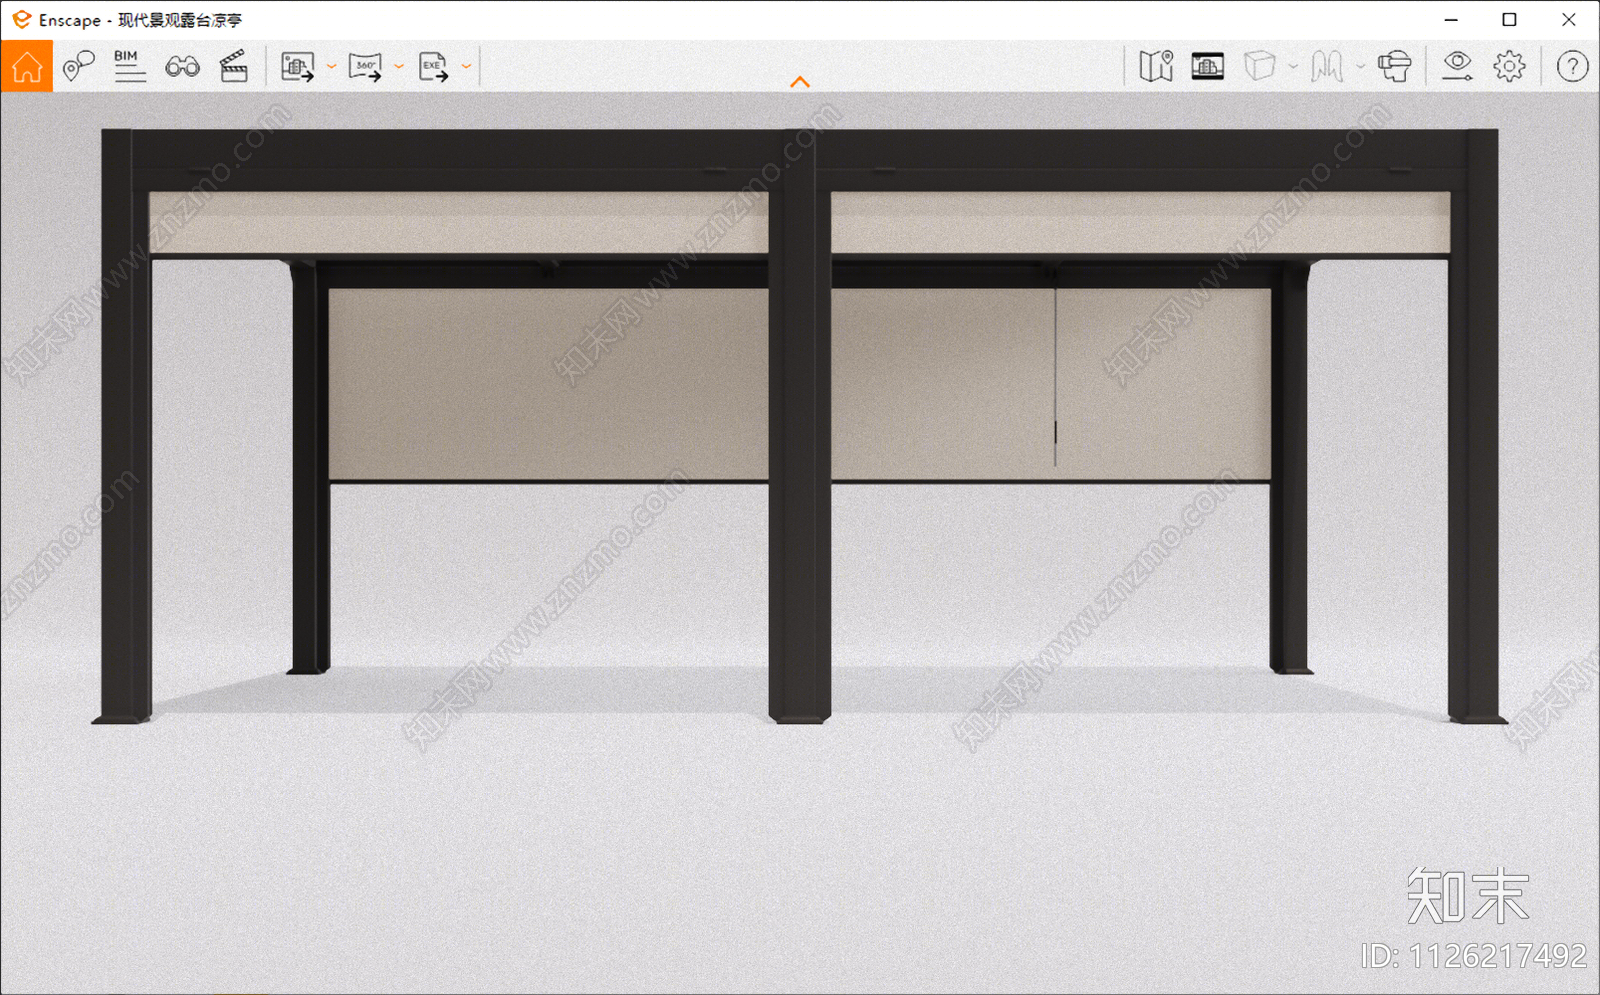Click the Enscape logo in title bar
The height and width of the screenshot is (995, 1600).
click(21, 19)
